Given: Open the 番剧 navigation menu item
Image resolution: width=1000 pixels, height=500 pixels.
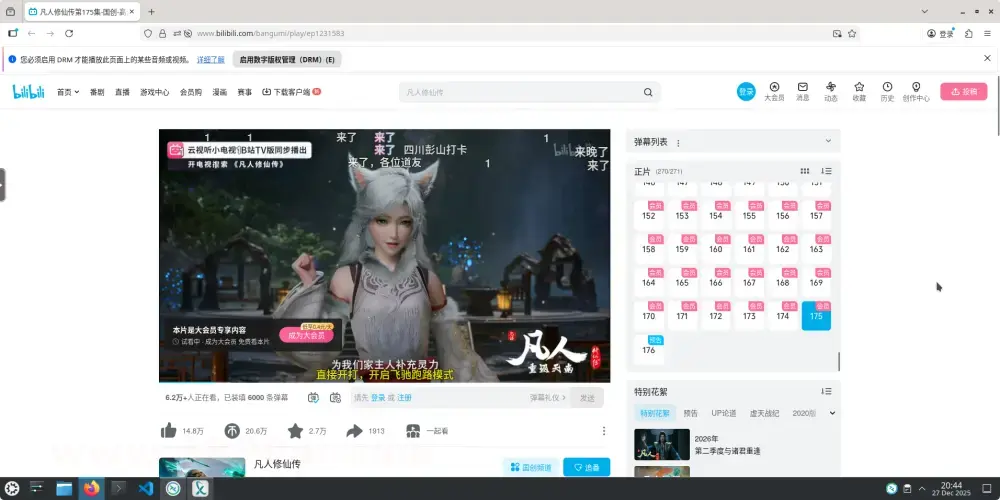Looking at the screenshot, I should click(x=97, y=92).
